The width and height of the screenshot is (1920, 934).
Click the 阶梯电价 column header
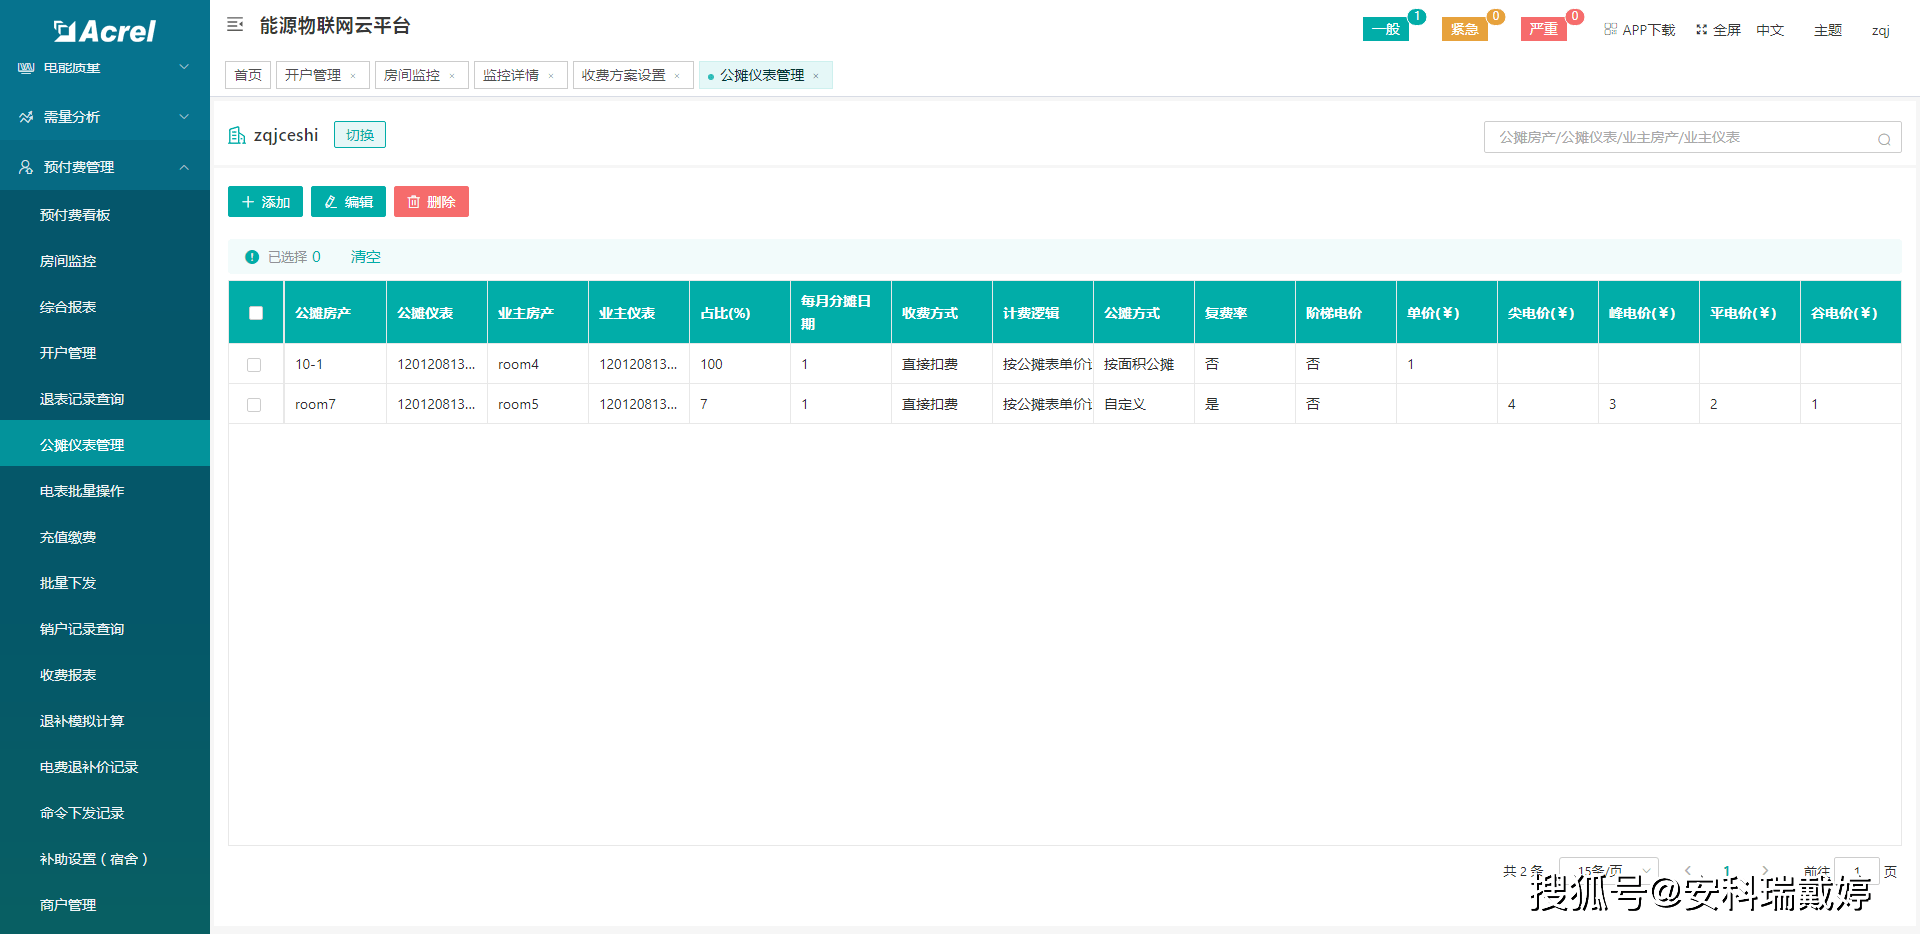(1345, 313)
